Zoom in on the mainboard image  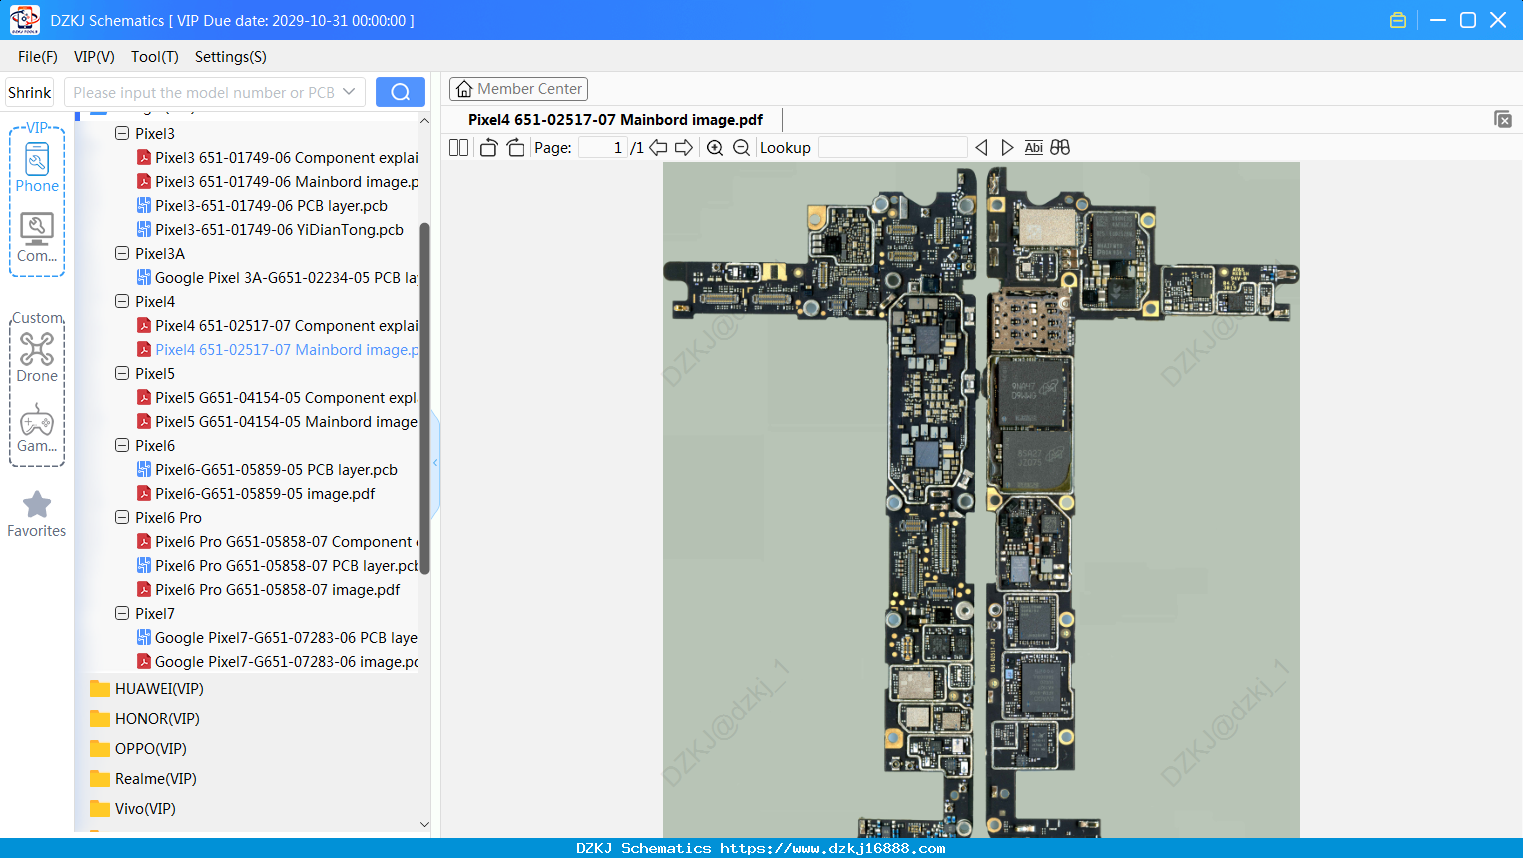[x=715, y=148]
